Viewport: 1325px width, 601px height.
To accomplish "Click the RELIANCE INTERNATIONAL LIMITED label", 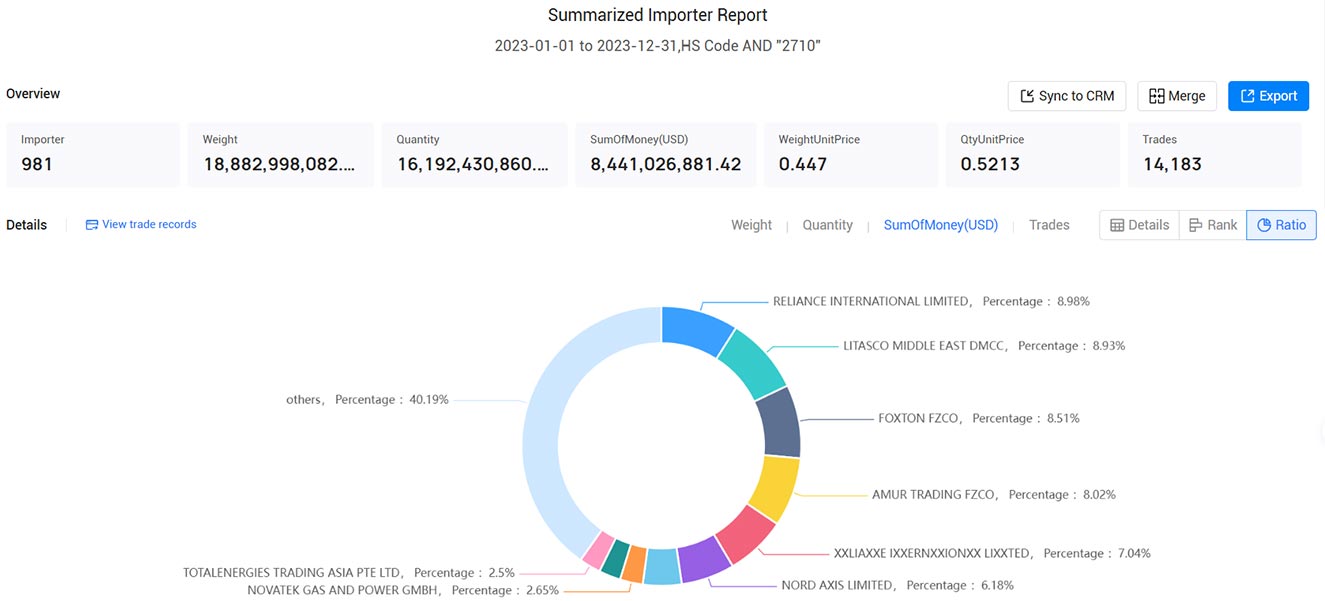I will click(x=931, y=301).
